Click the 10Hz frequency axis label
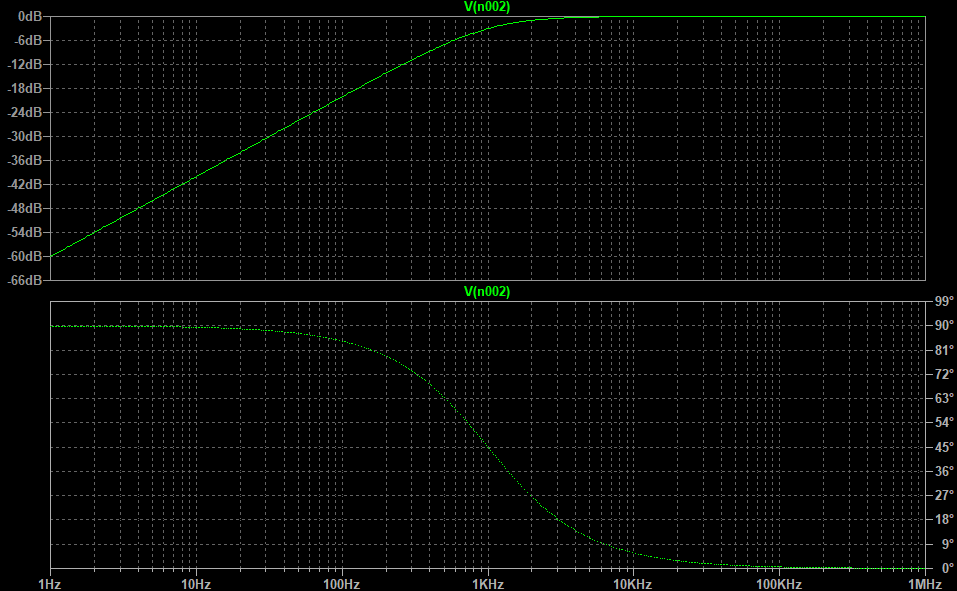 196,583
